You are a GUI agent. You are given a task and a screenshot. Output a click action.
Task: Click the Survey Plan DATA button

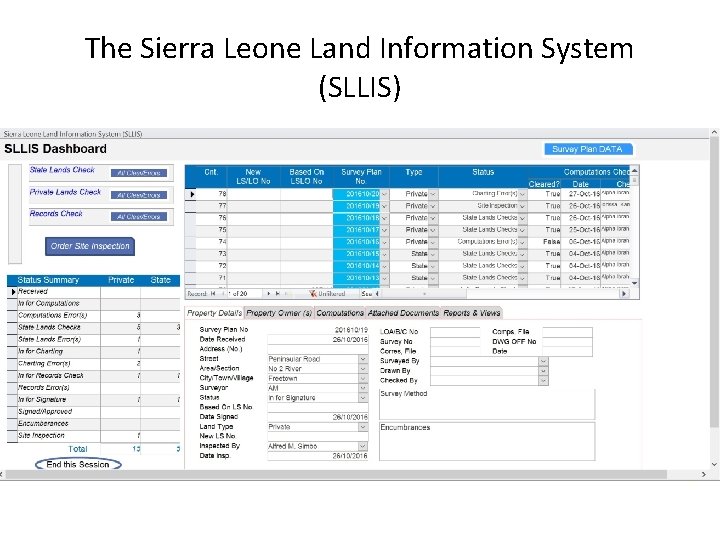pos(588,149)
